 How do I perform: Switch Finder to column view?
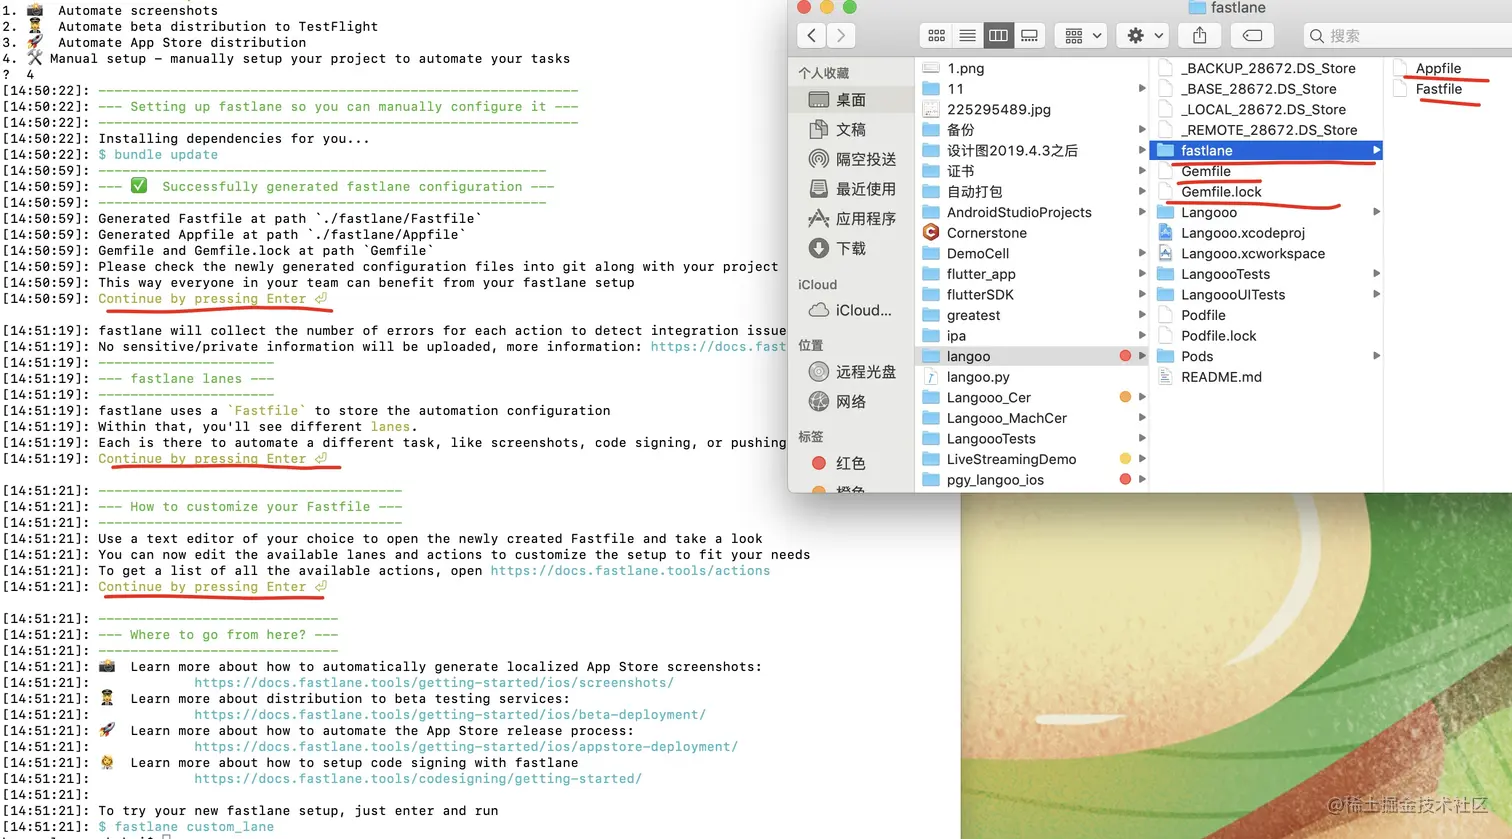point(998,36)
